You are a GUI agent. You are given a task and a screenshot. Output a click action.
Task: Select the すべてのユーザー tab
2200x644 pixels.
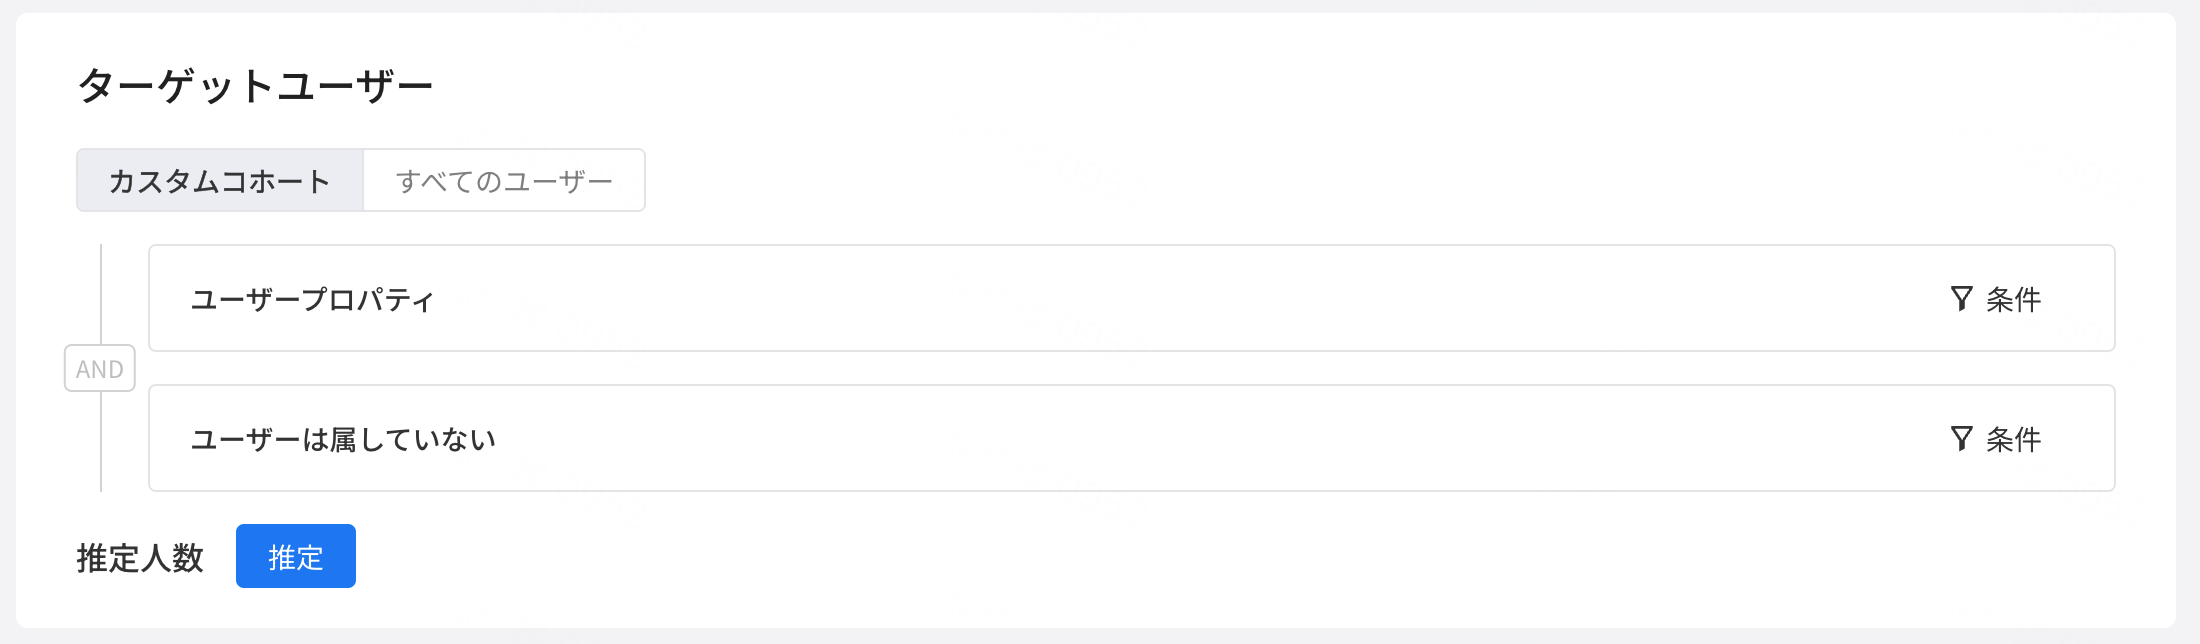point(504,180)
